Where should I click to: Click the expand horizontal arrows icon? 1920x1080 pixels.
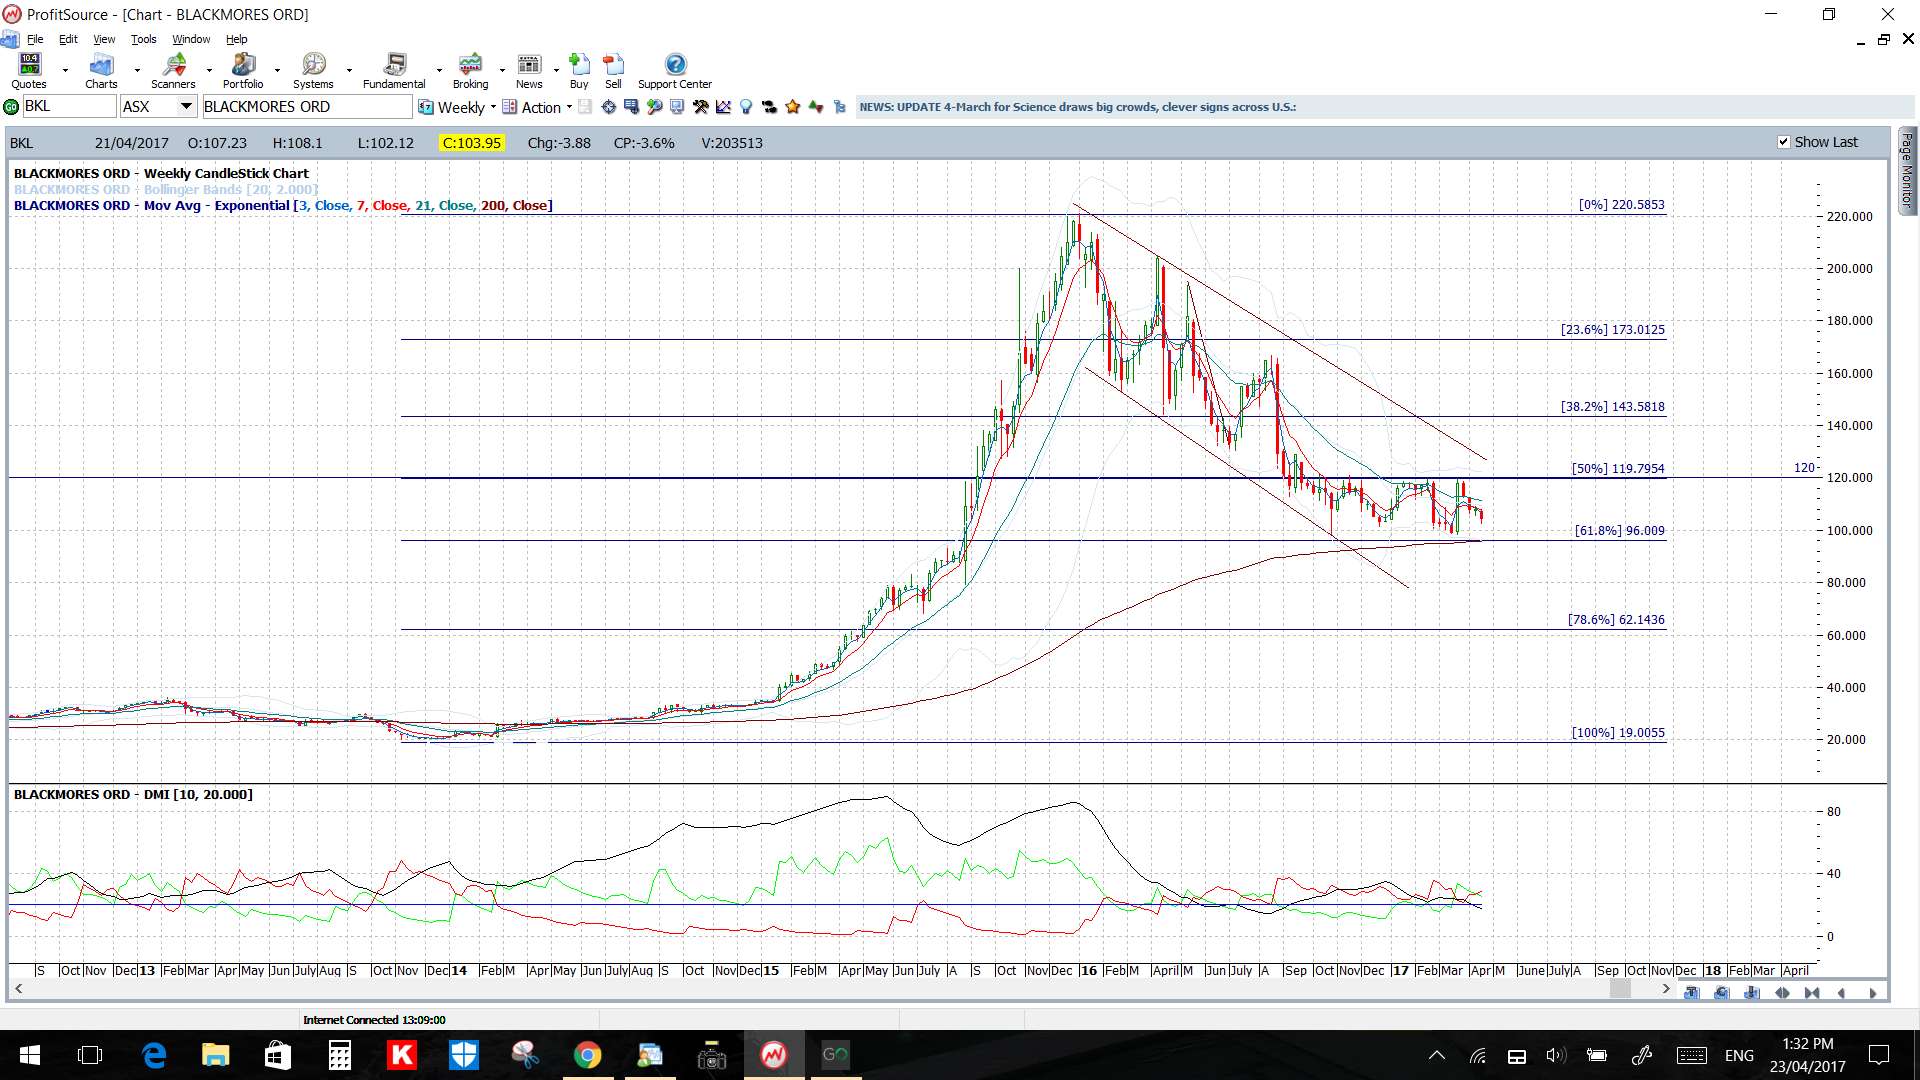(x=1782, y=993)
